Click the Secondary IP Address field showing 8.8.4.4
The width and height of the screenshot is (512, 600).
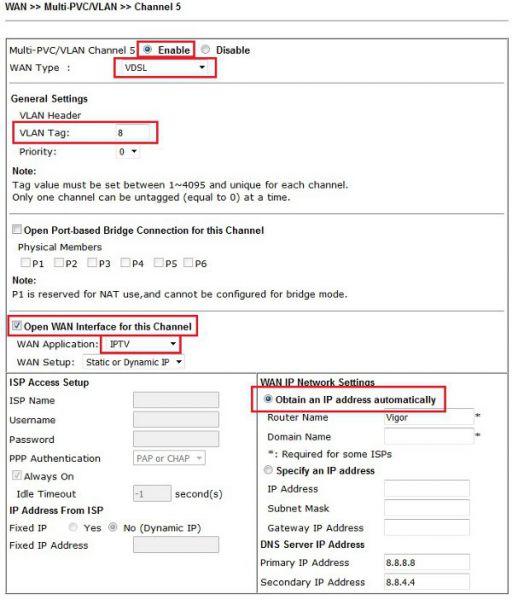click(x=427, y=582)
